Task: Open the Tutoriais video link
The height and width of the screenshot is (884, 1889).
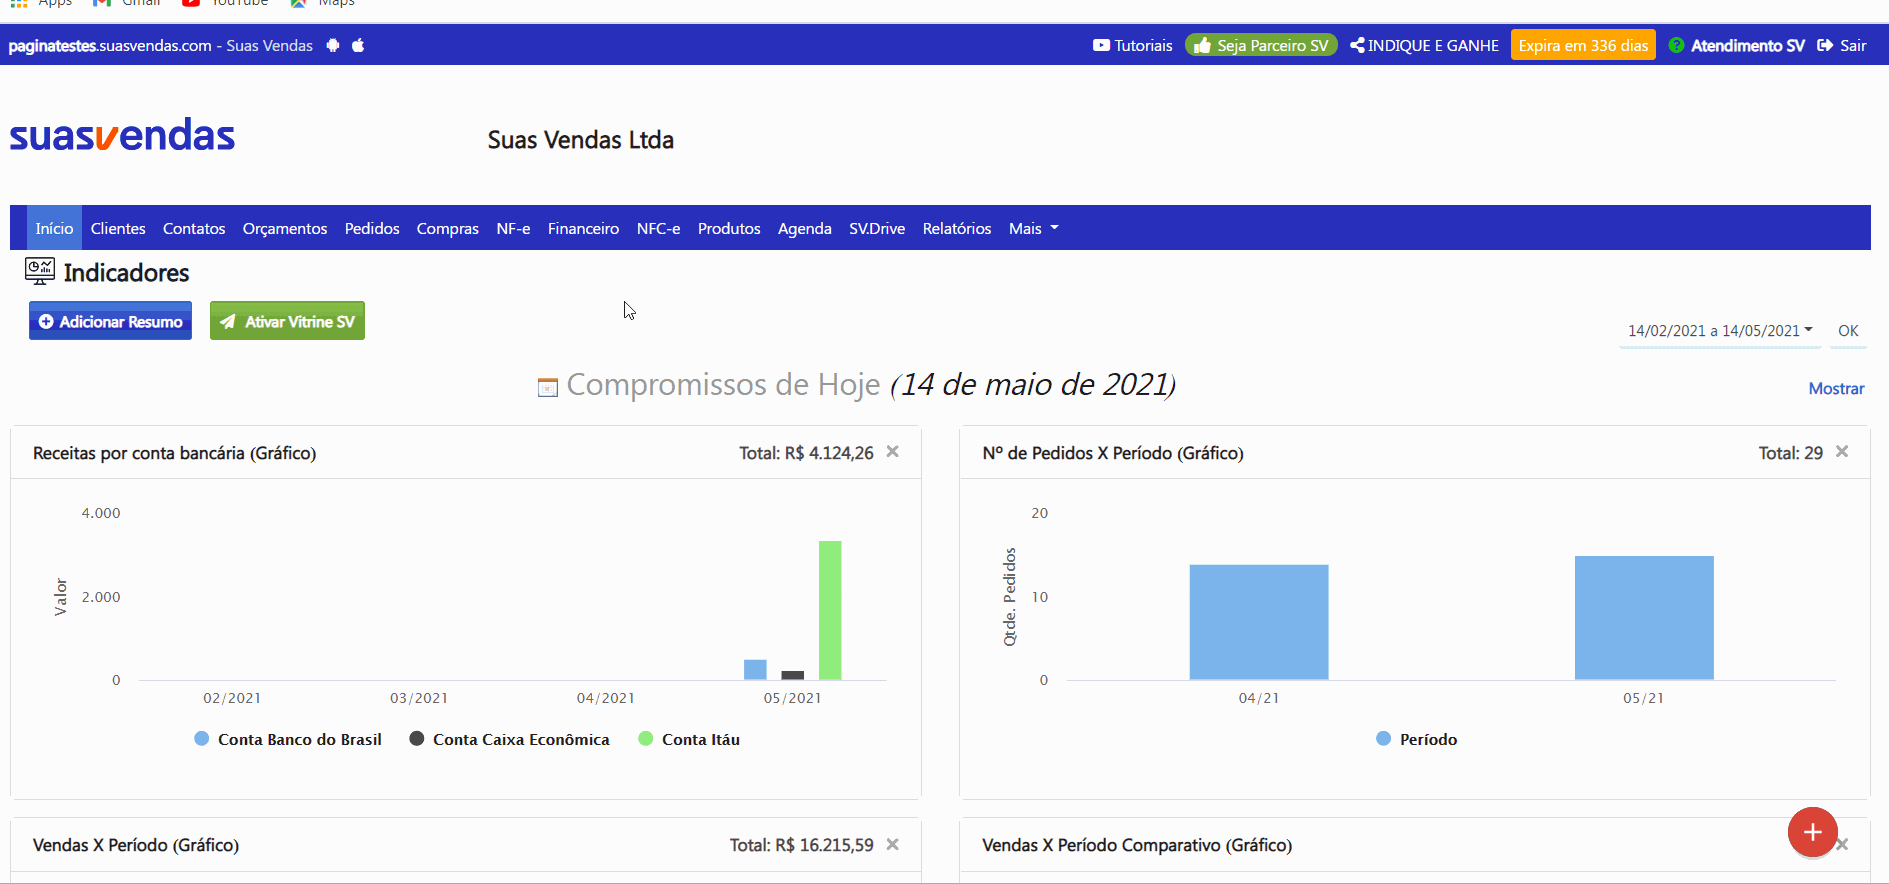Action: tap(1133, 45)
